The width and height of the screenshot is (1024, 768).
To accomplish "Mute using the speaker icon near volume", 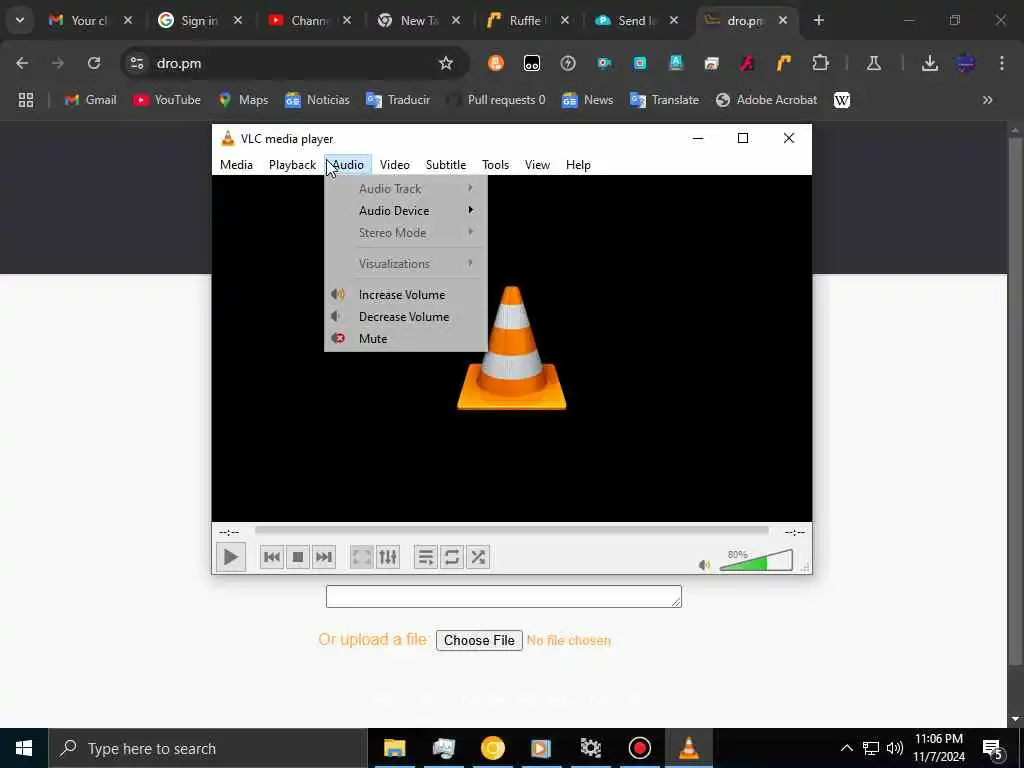I will 705,565.
